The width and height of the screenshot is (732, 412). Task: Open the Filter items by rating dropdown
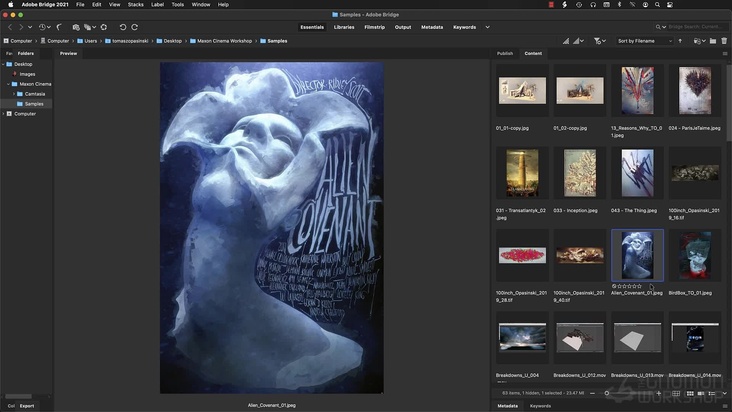600,41
